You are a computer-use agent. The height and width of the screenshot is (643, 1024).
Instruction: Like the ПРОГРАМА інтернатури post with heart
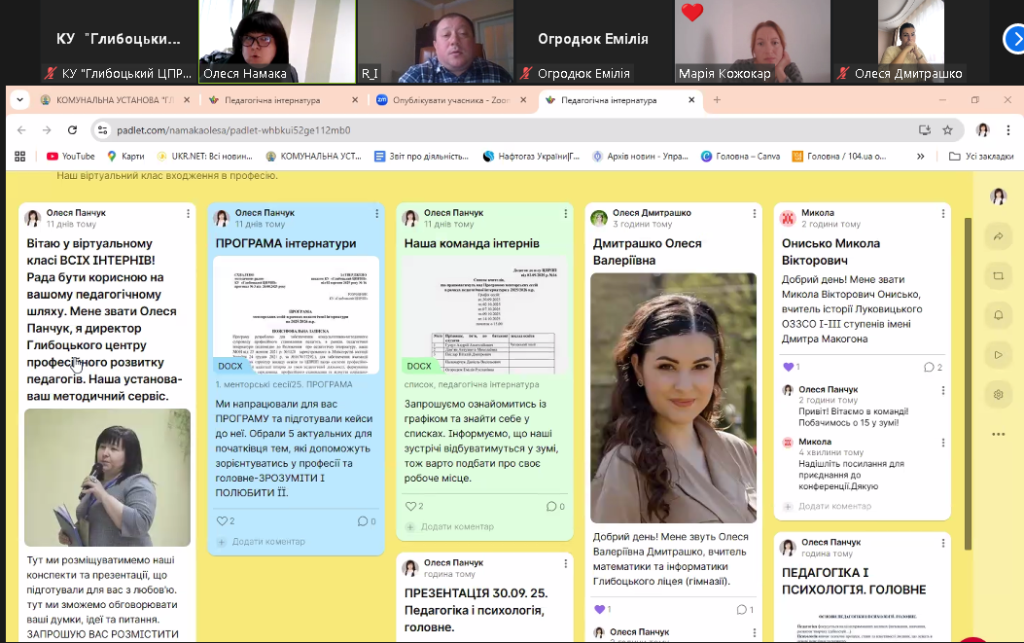pos(222,521)
